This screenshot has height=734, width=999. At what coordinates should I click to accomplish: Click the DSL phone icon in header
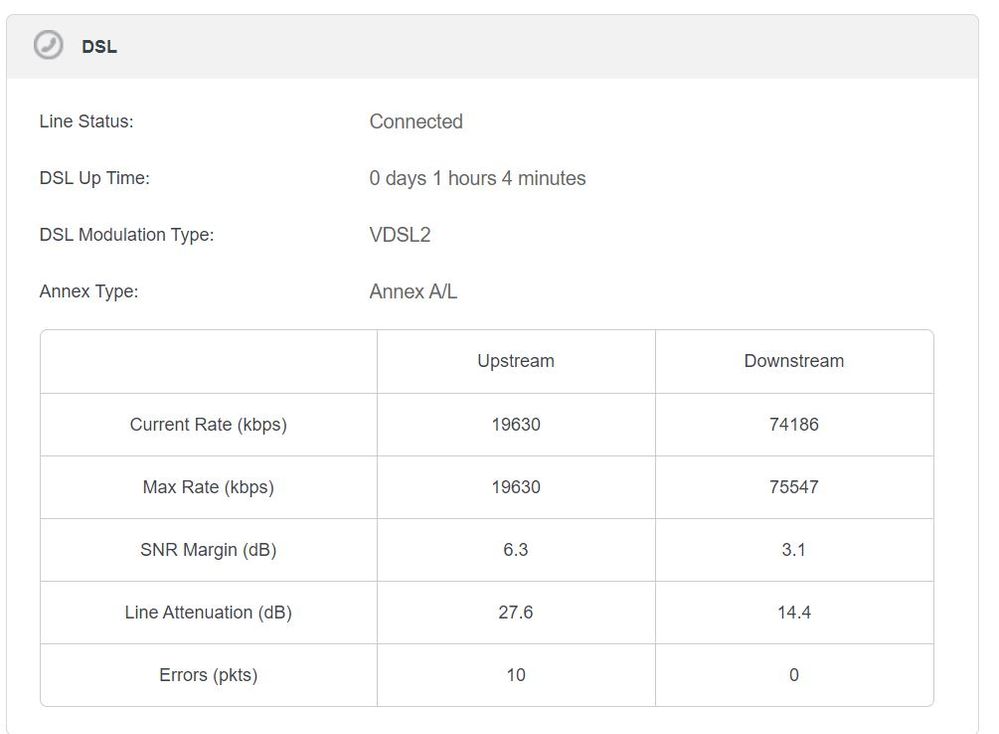click(x=48, y=46)
